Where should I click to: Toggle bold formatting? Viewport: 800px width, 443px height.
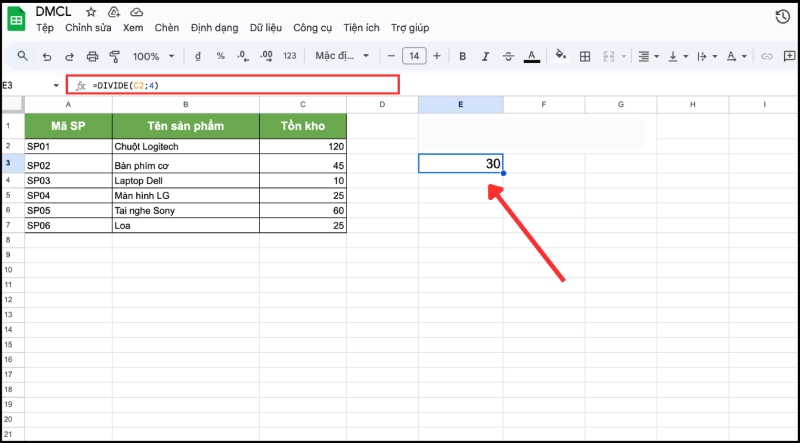[x=462, y=56]
